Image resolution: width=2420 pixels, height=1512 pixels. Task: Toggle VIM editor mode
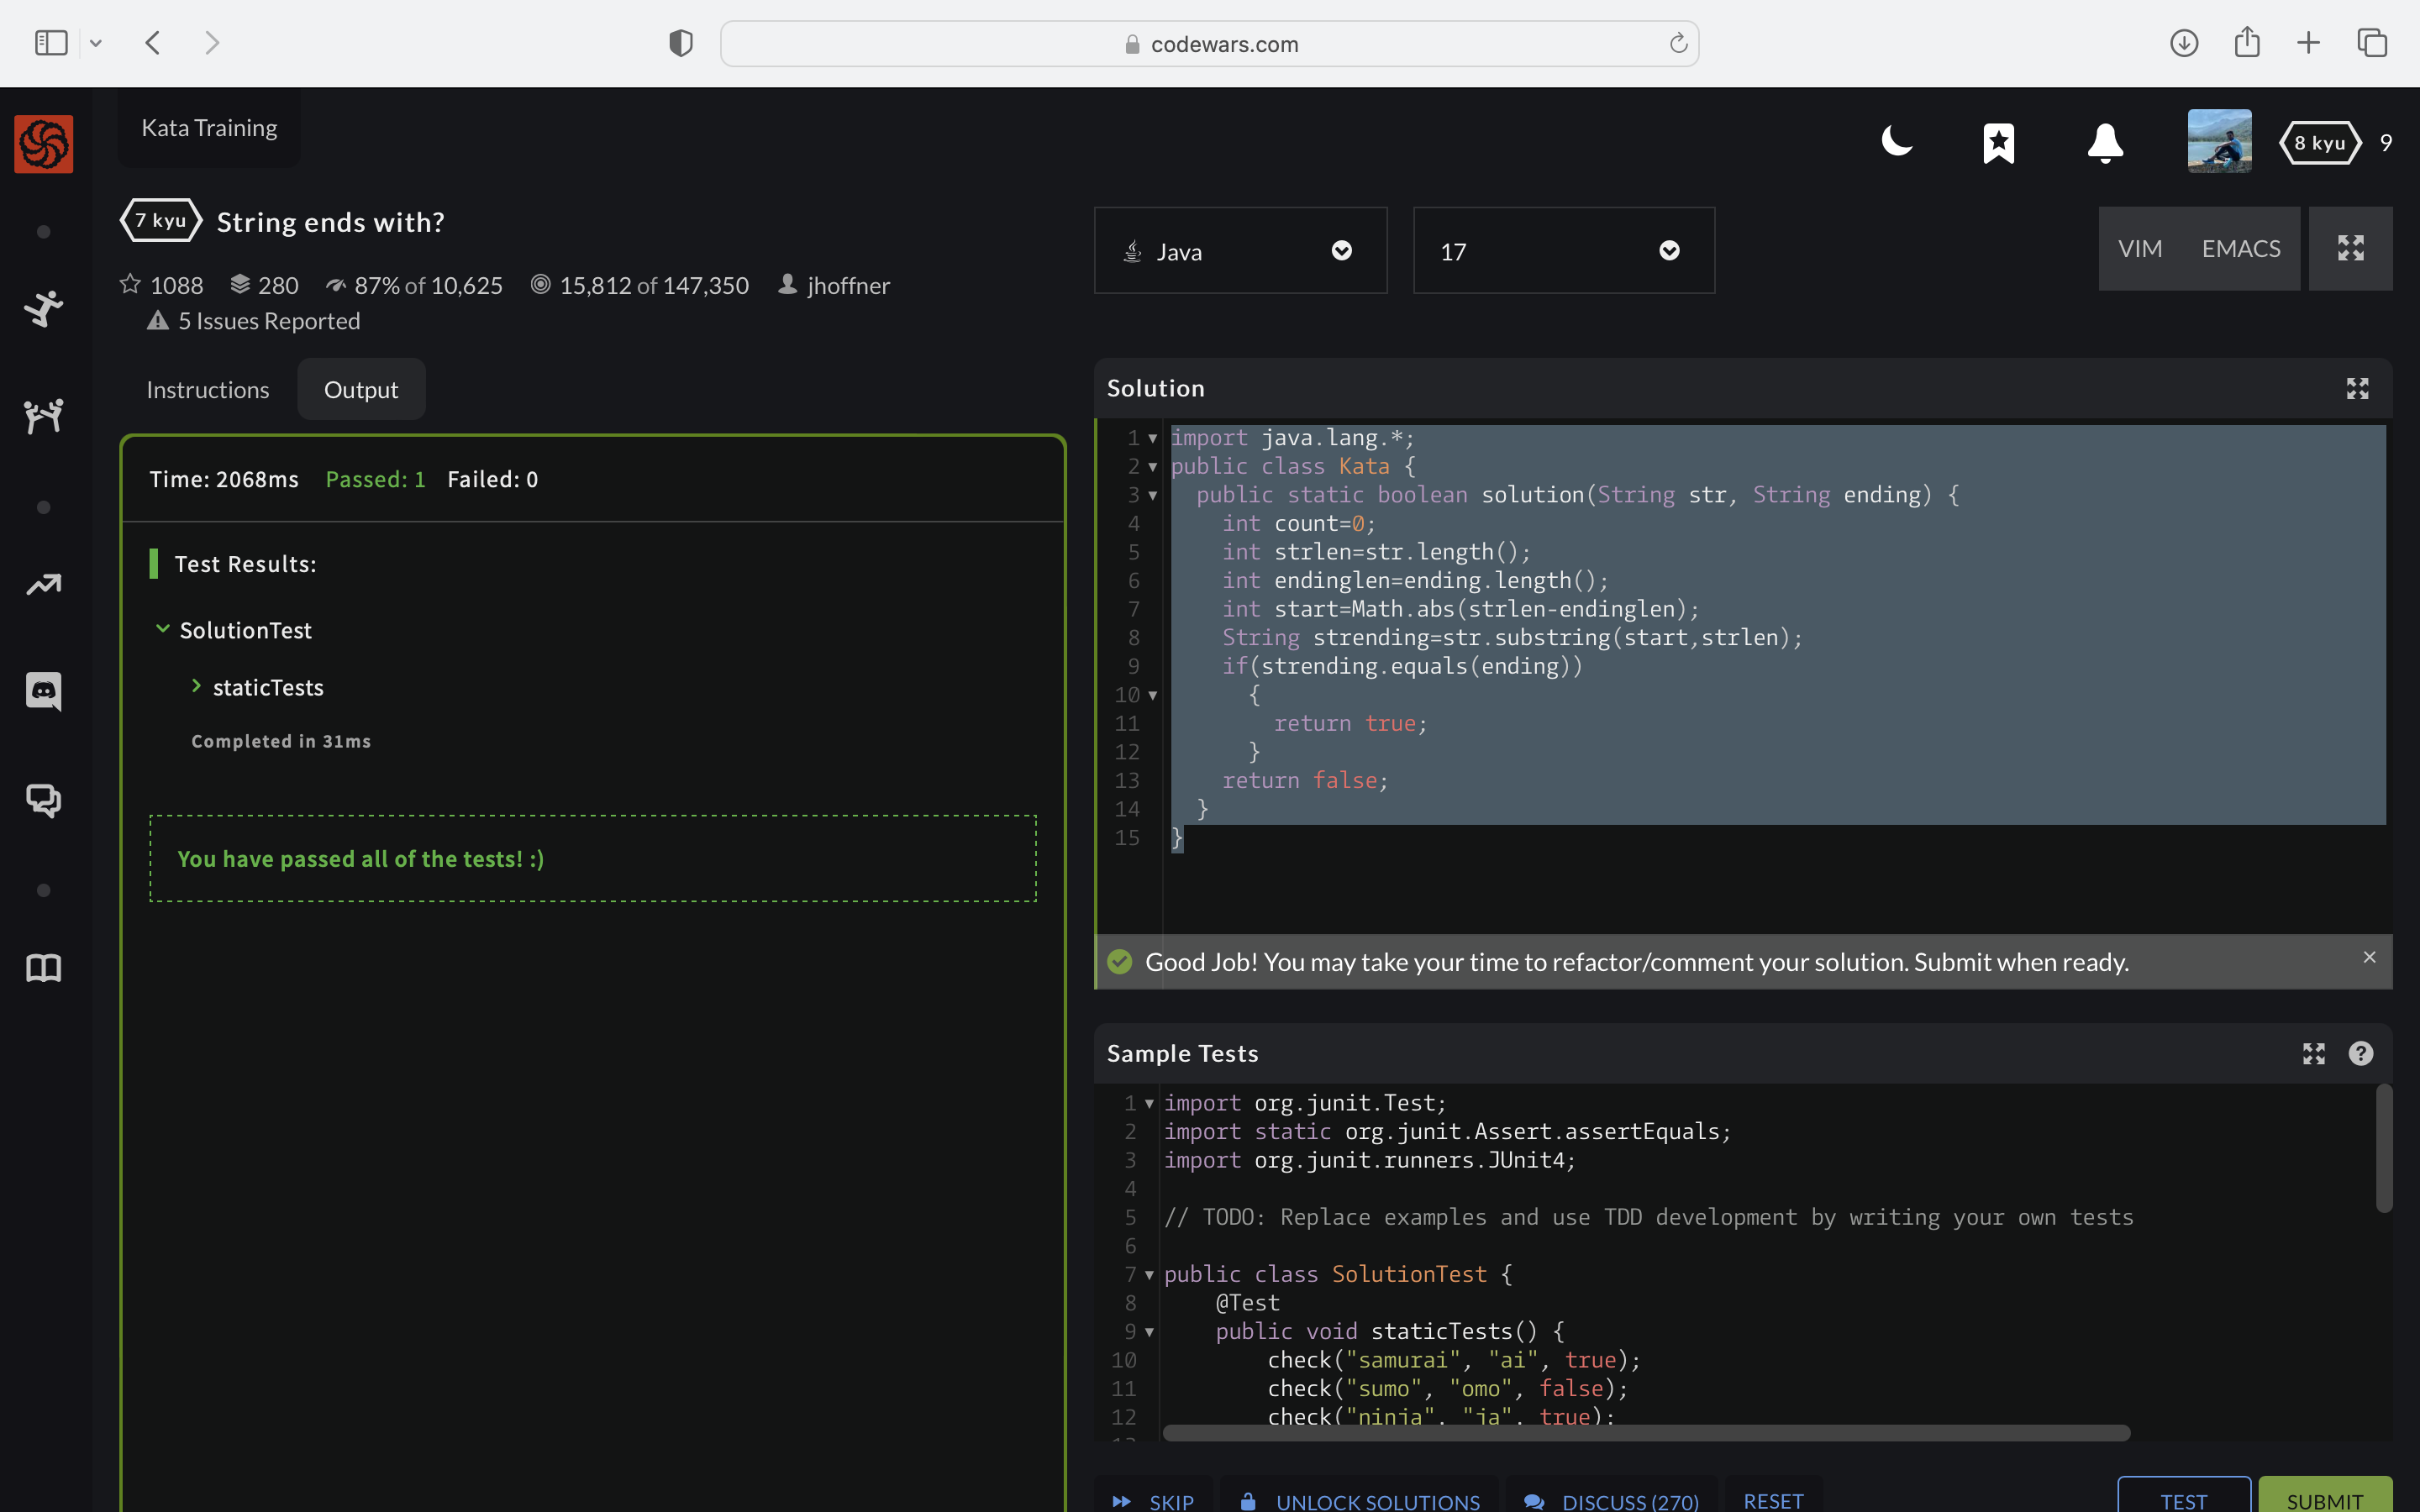click(2139, 249)
